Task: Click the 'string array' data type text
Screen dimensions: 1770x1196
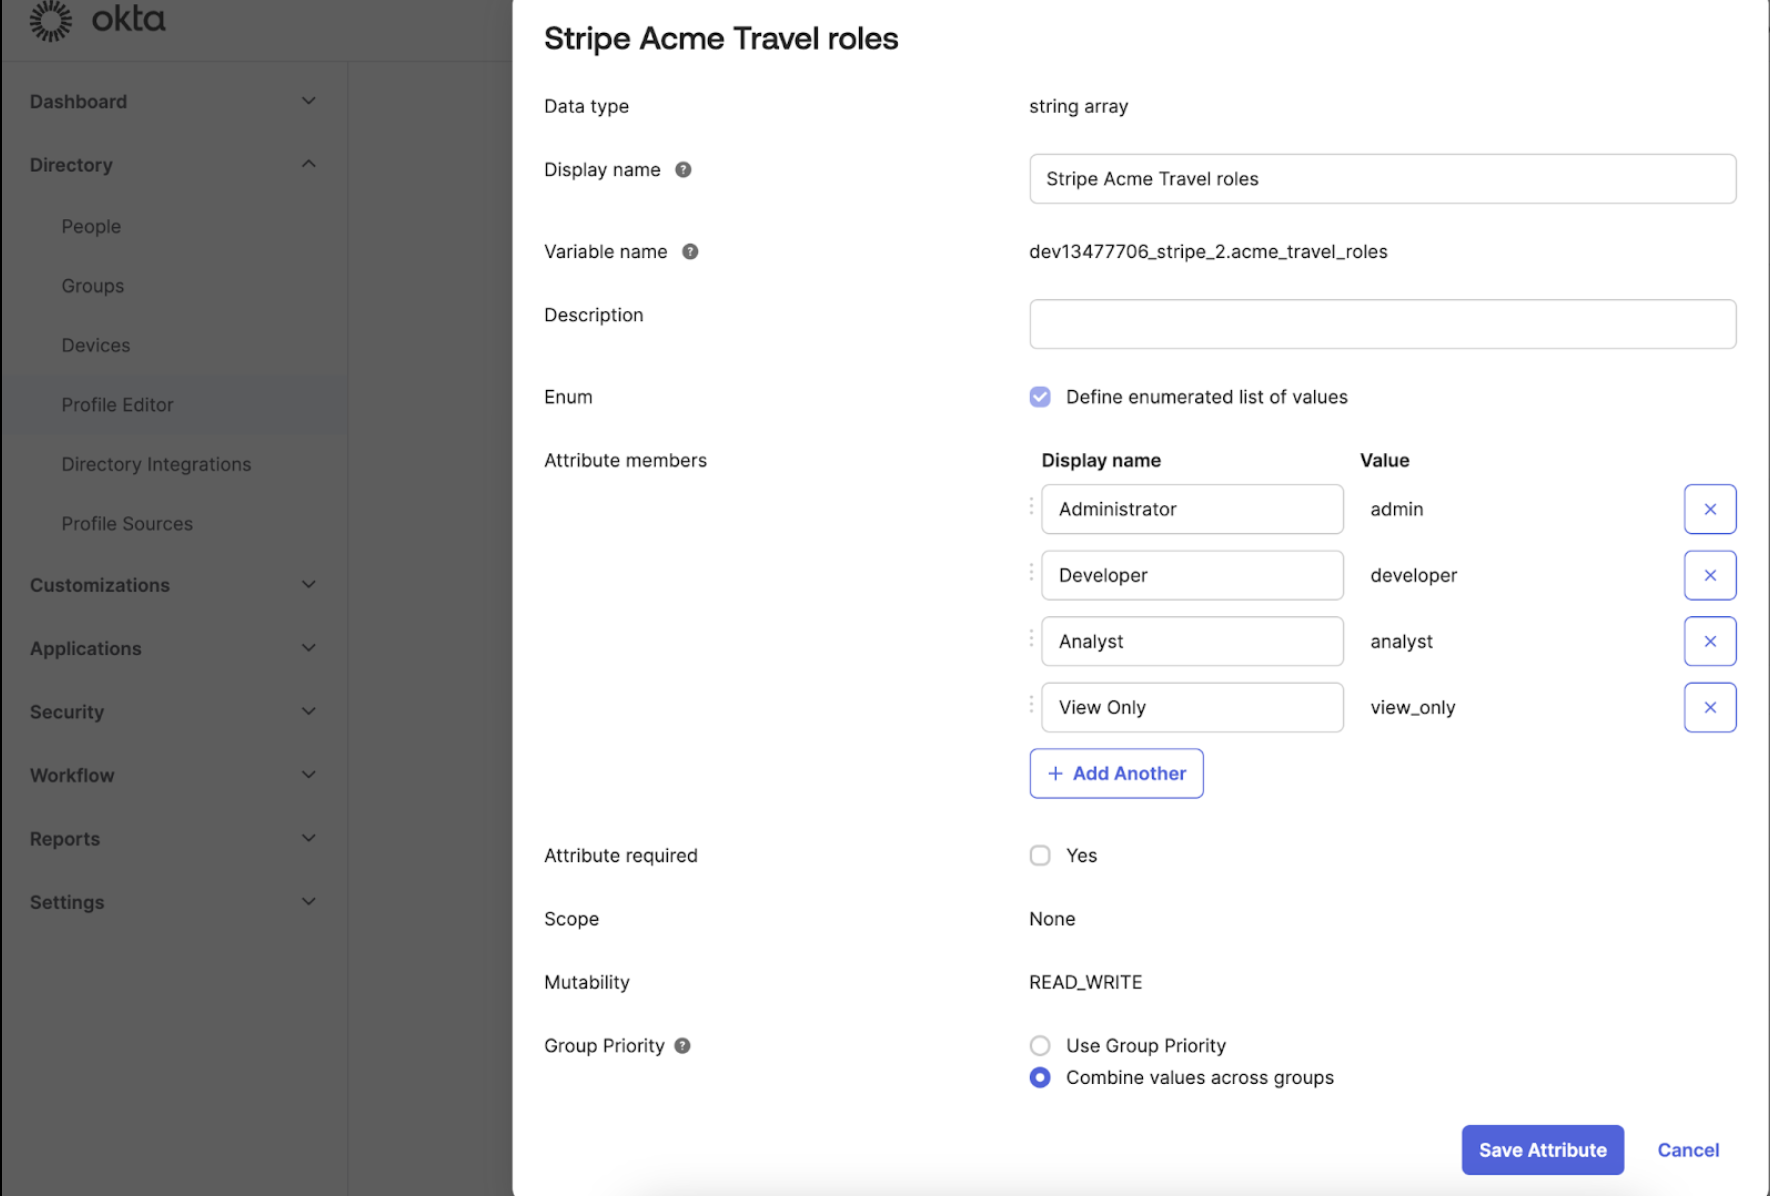Action: tap(1078, 107)
